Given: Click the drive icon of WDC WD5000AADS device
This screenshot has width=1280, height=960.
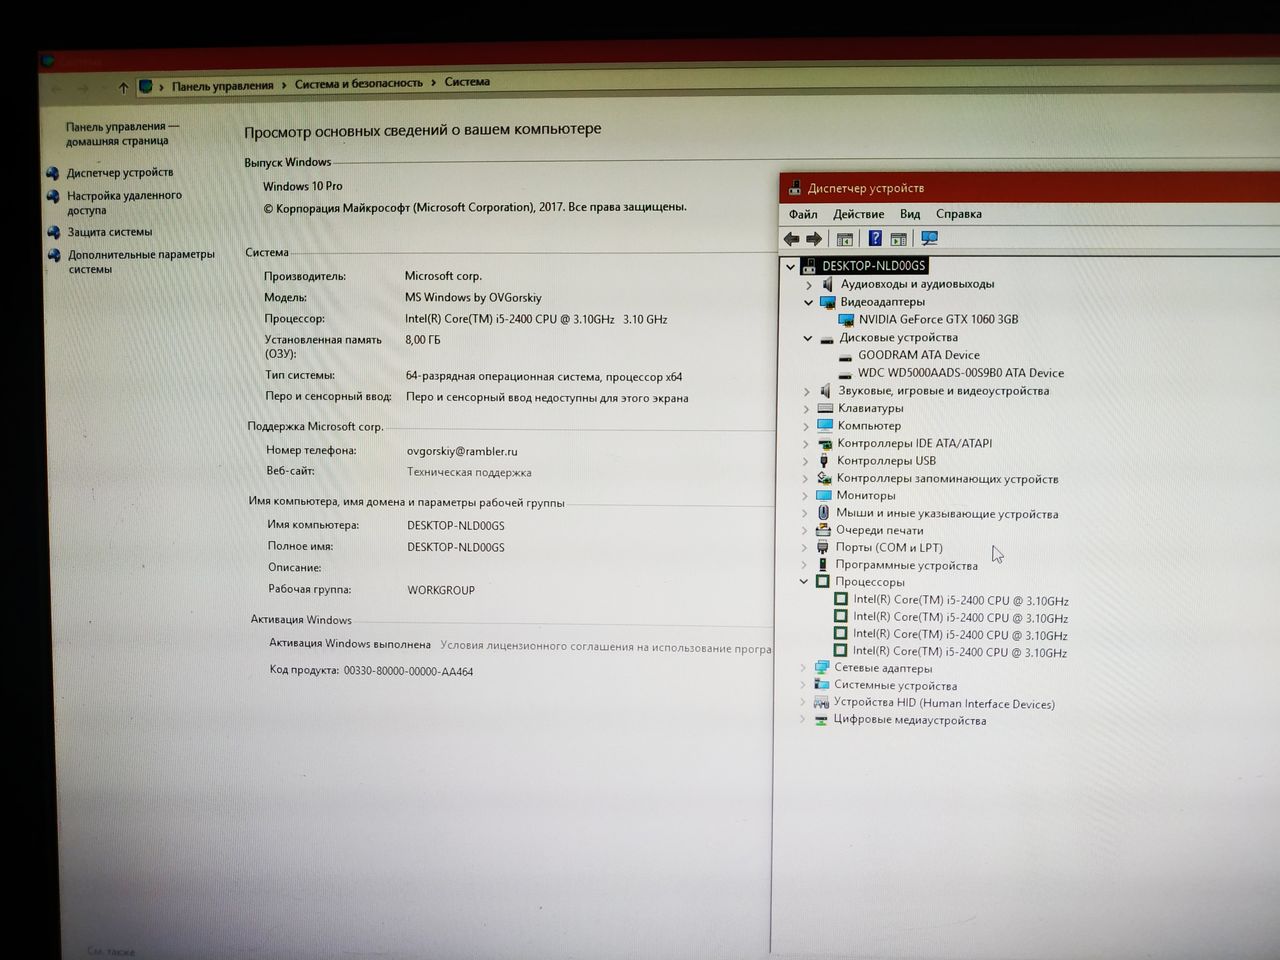Looking at the screenshot, I should click(845, 373).
